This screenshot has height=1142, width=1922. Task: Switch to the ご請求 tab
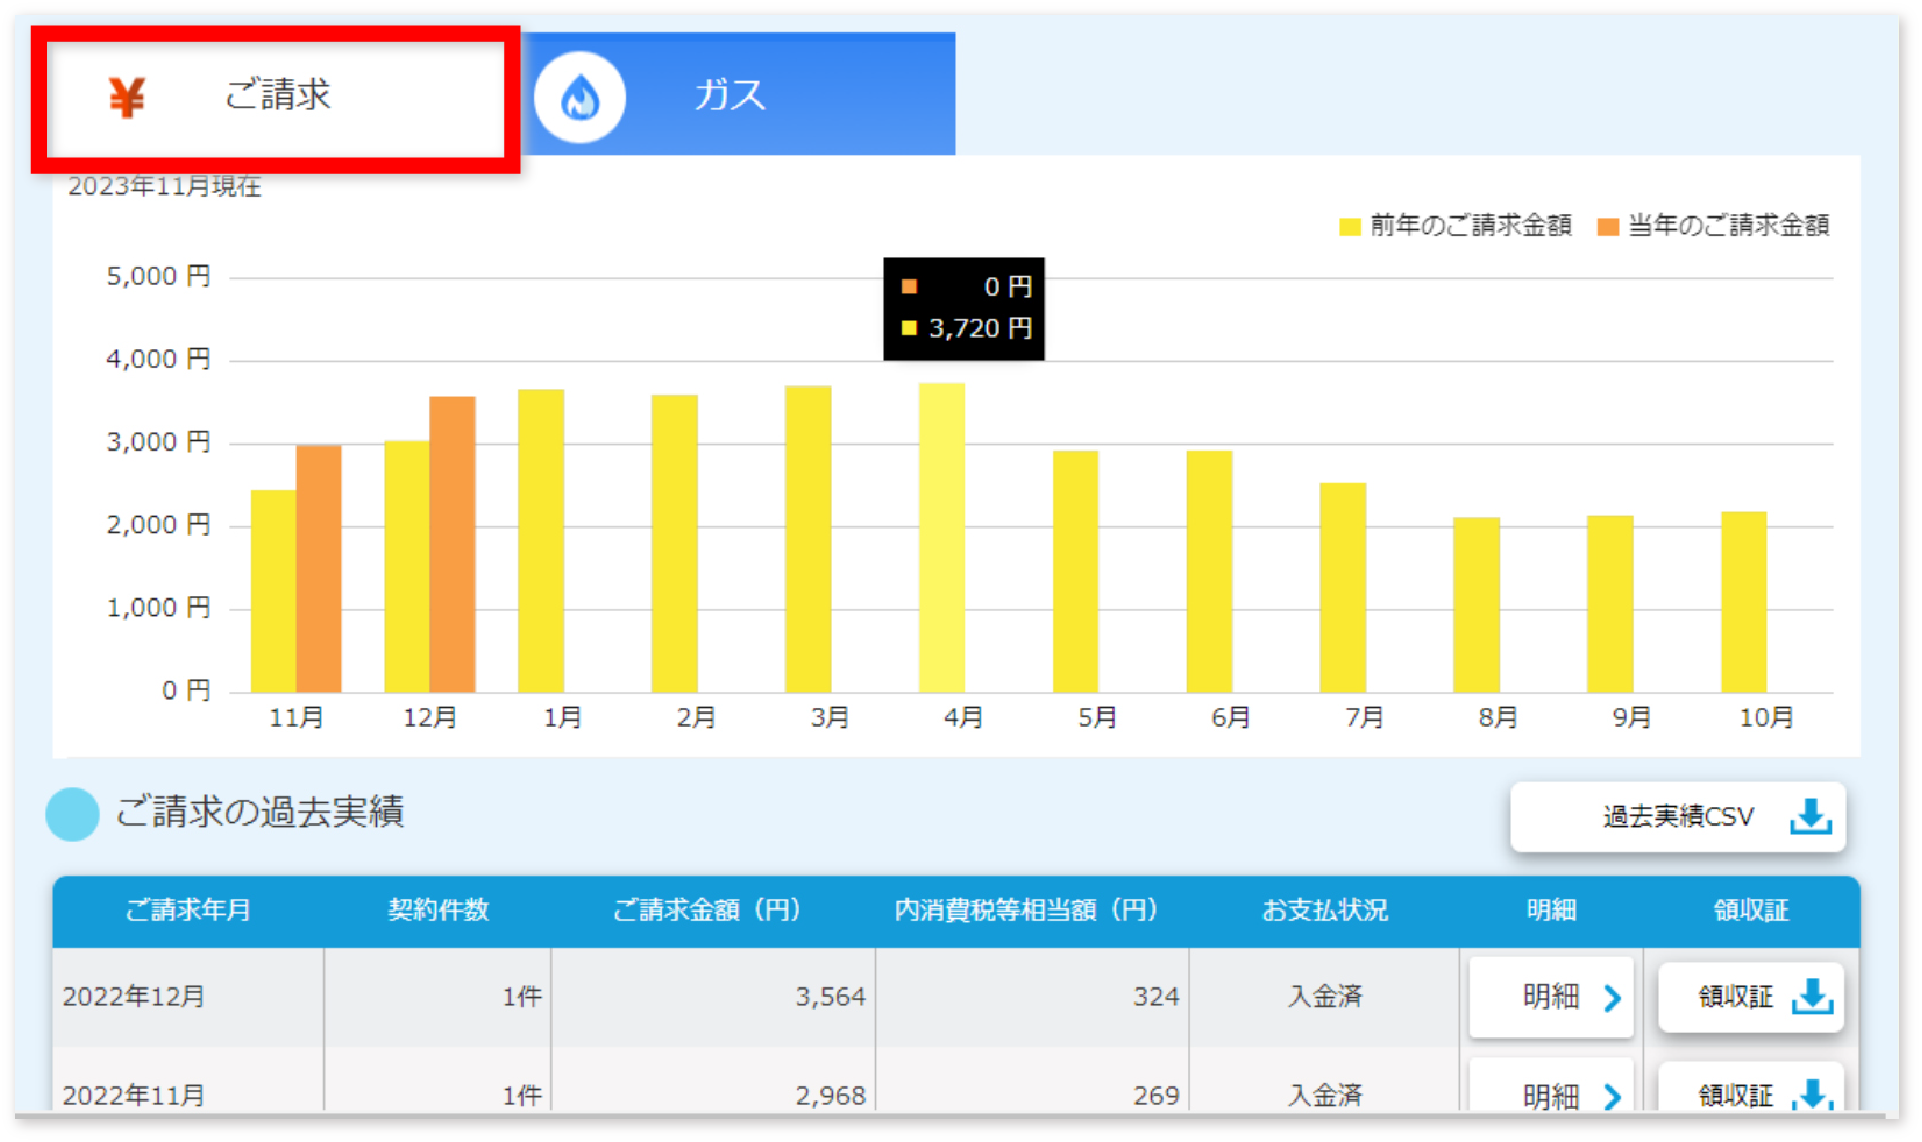[x=276, y=97]
